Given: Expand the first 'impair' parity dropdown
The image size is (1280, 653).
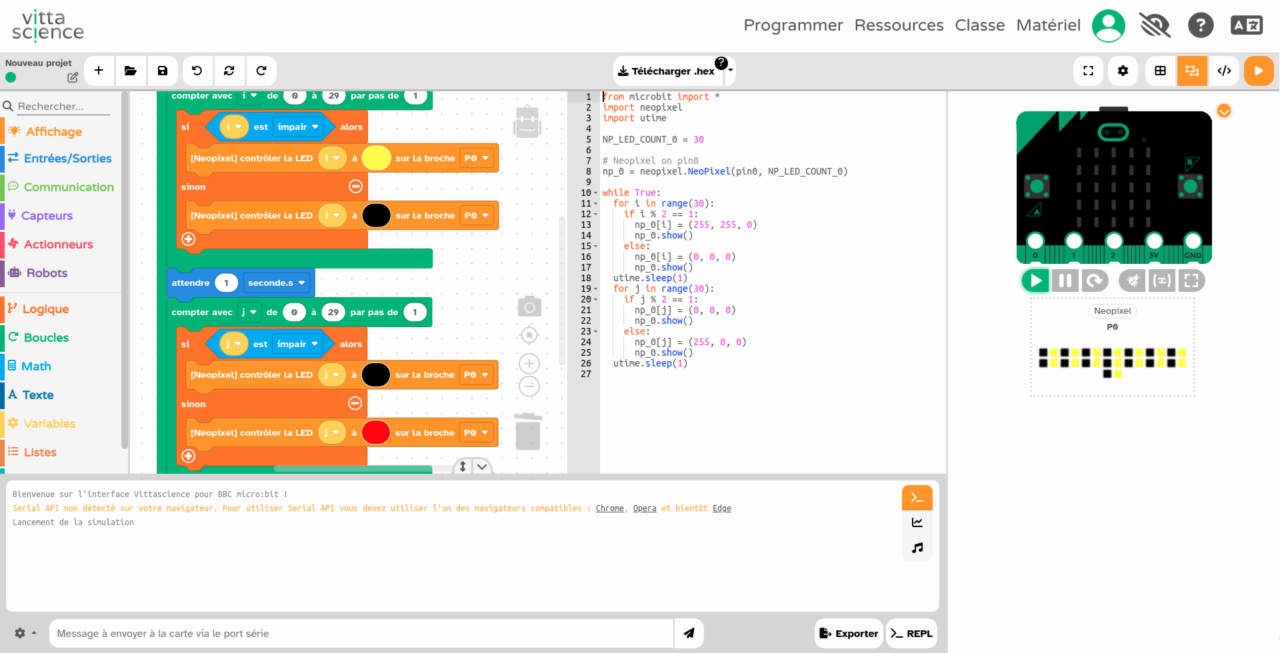Looking at the screenshot, I should click(299, 127).
